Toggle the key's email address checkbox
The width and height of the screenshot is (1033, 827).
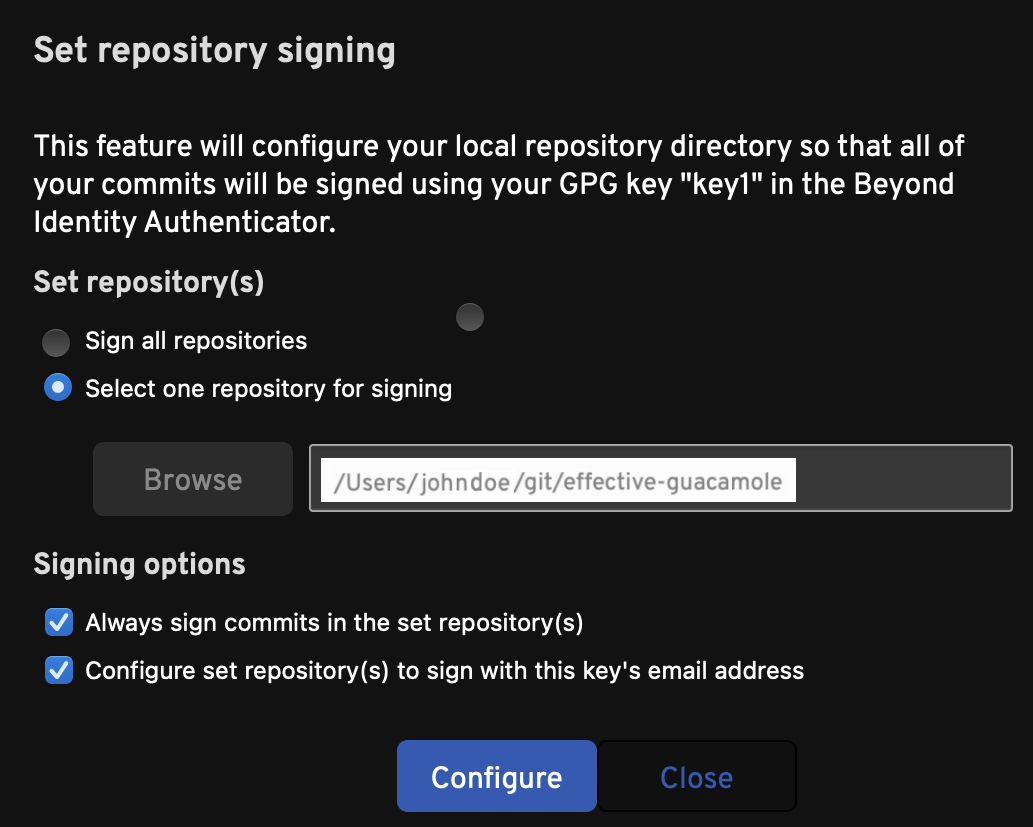[60, 670]
